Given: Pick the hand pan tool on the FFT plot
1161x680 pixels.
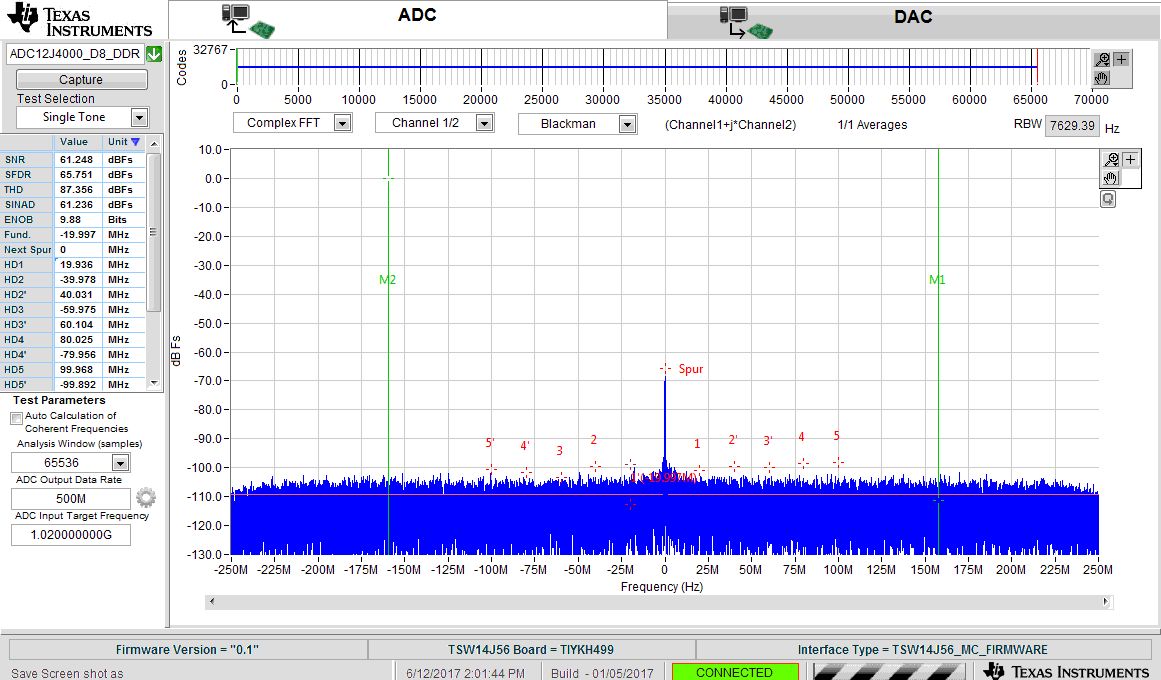Looking at the screenshot, I should (1111, 178).
